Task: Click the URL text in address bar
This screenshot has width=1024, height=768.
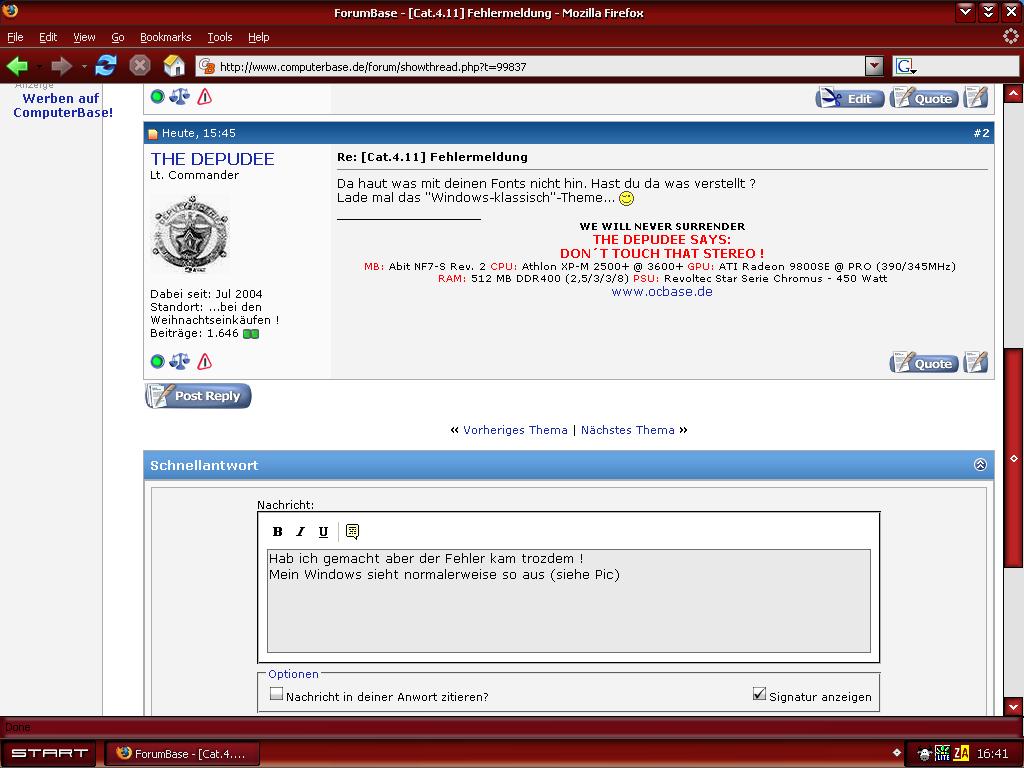Action: pyautogui.click(x=373, y=67)
